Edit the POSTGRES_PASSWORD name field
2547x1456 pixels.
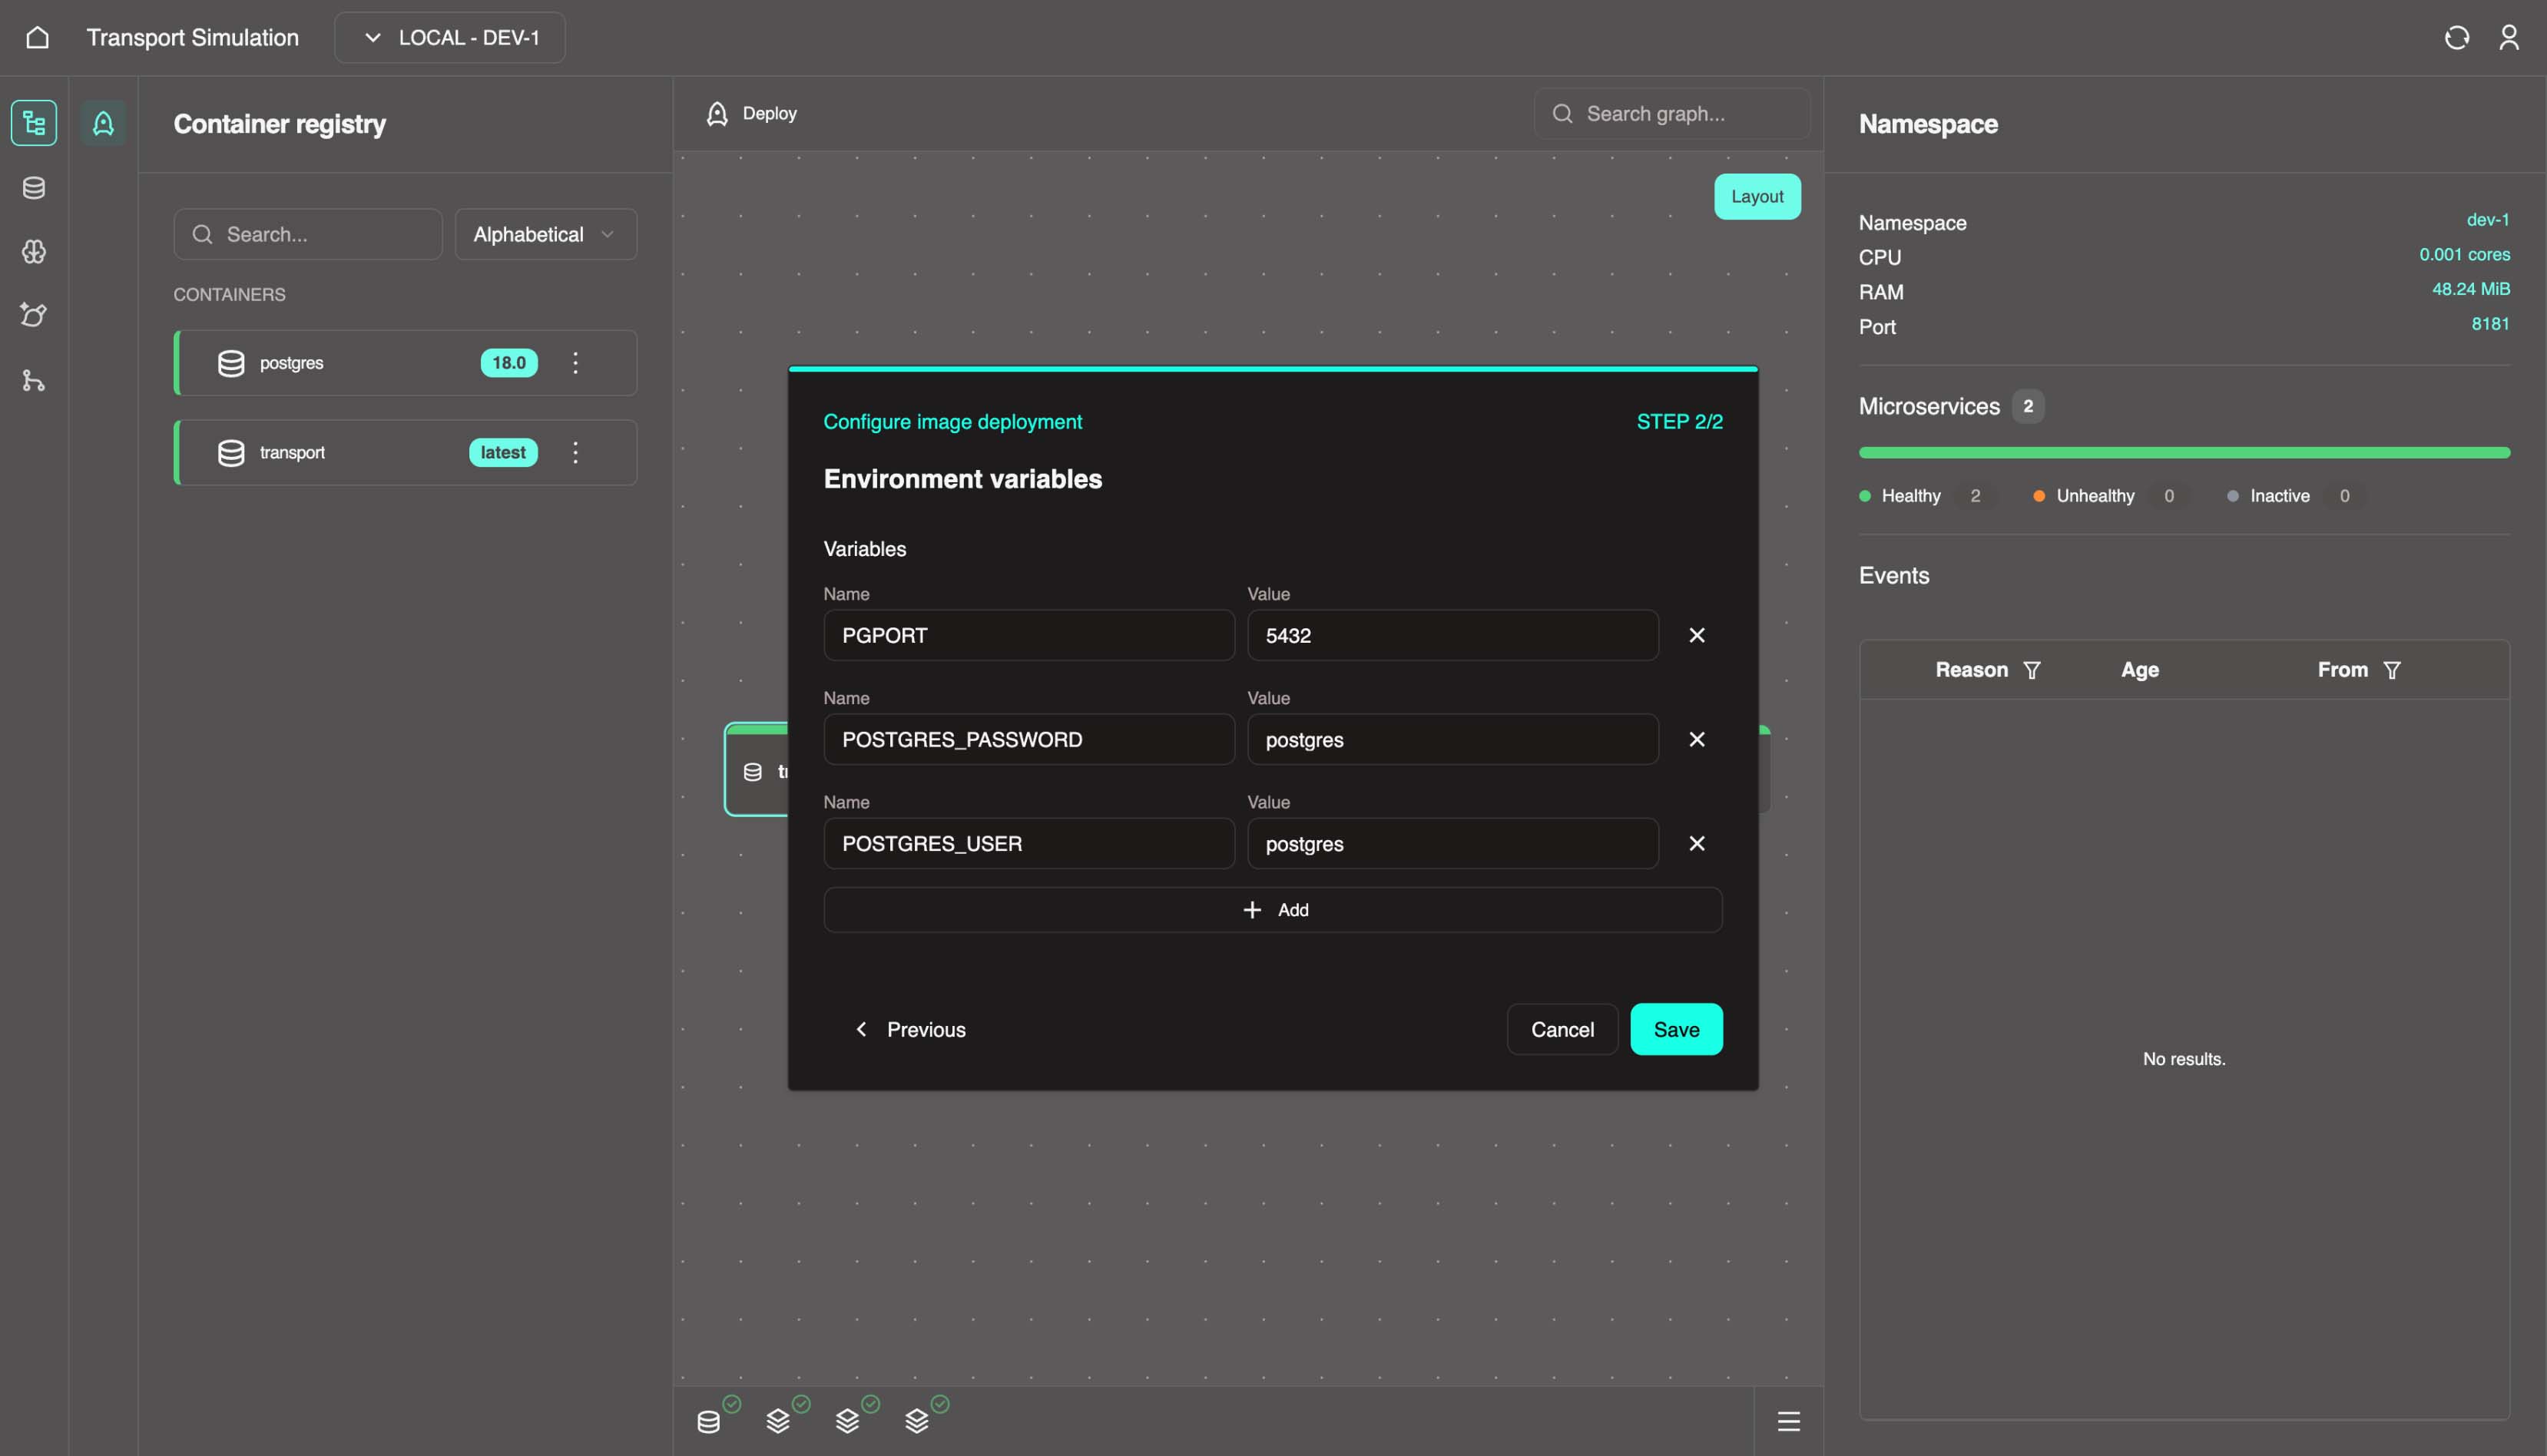click(x=1029, y=739)
